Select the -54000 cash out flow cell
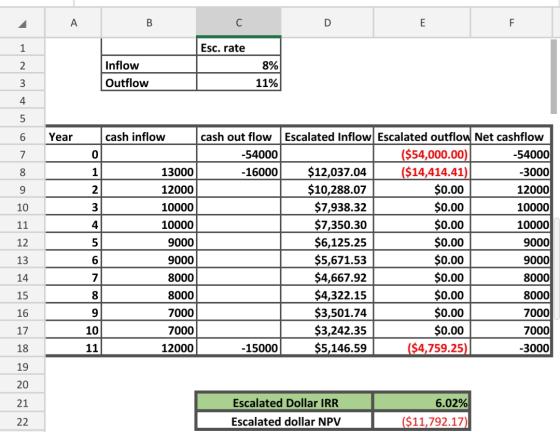The image size is (560, 432). [x=239, y=154]
